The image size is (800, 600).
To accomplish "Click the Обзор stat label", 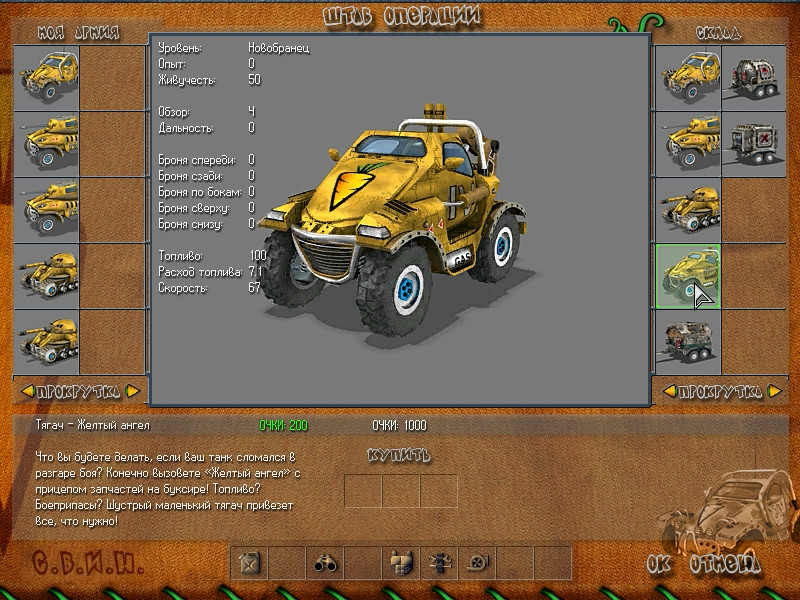I will [x=174, y=112].
